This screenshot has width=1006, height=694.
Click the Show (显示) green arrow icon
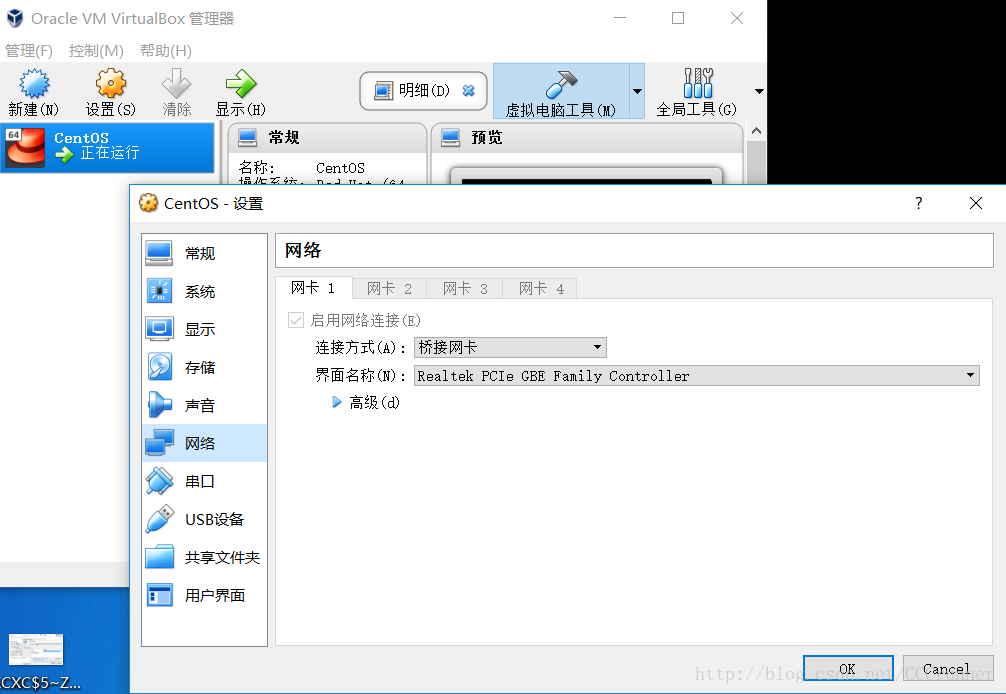(x=241, y=83)
